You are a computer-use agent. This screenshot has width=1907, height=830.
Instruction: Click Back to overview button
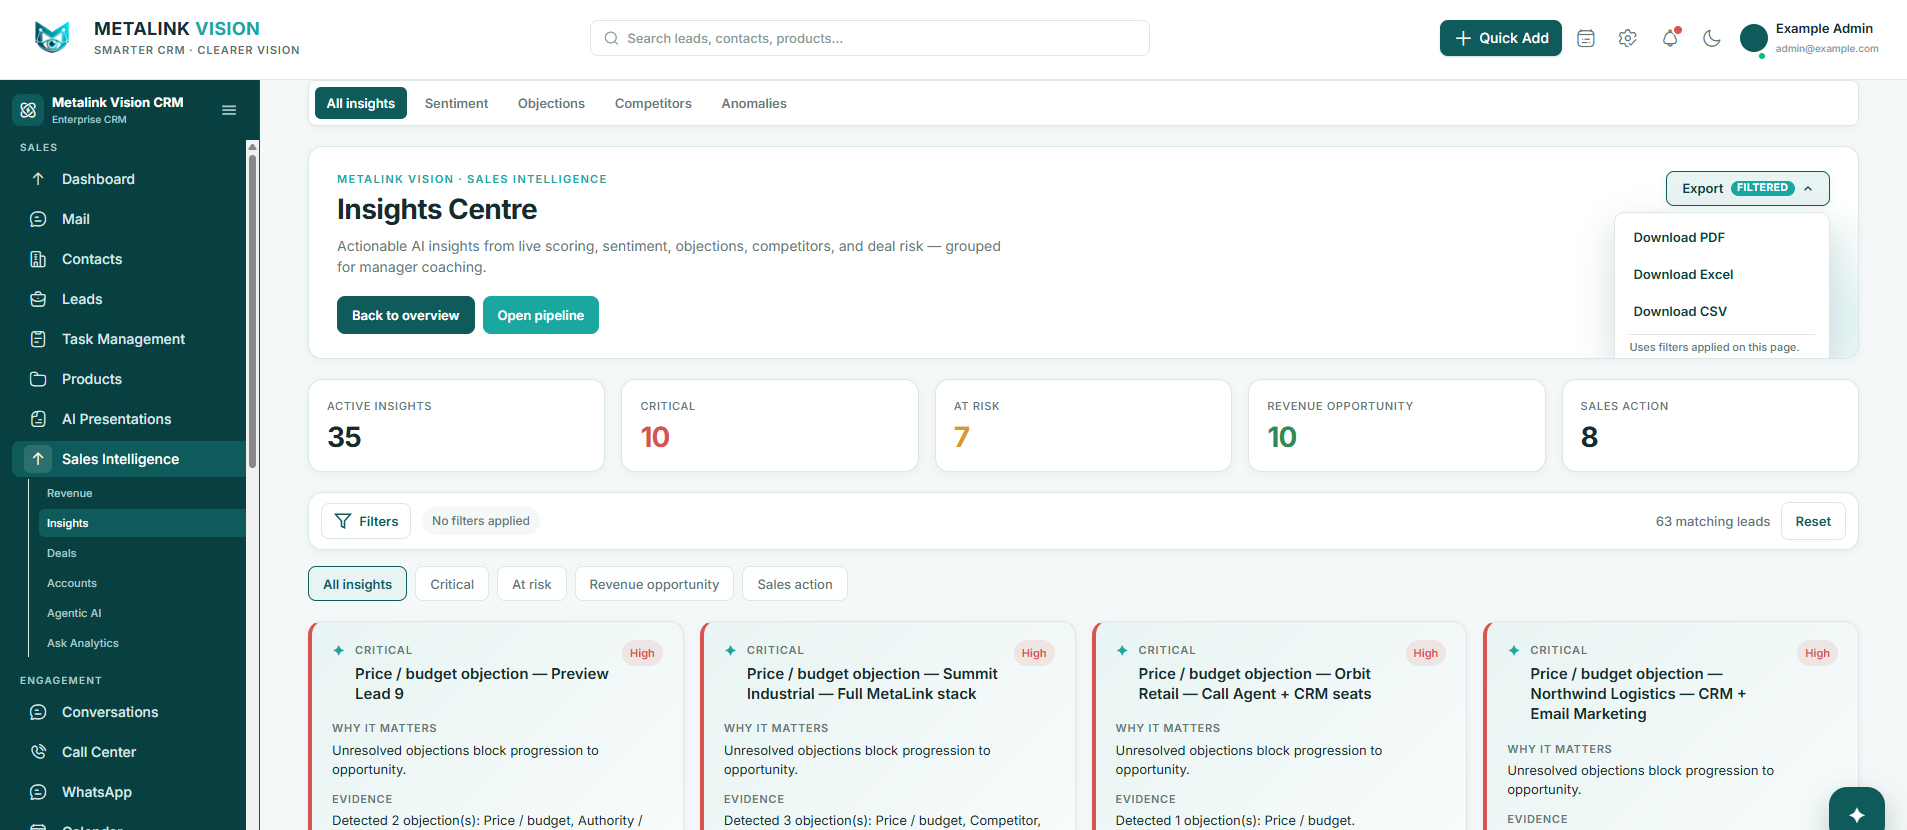tap(406, 315)
